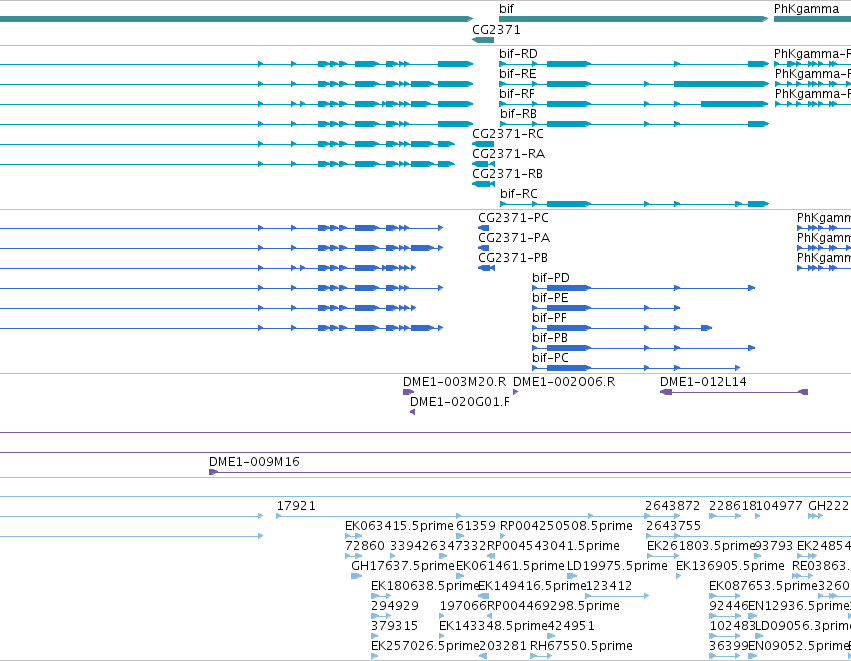Select the EST labeled 61359
Viewport: 851px width, 661px height.
[476, 526]
